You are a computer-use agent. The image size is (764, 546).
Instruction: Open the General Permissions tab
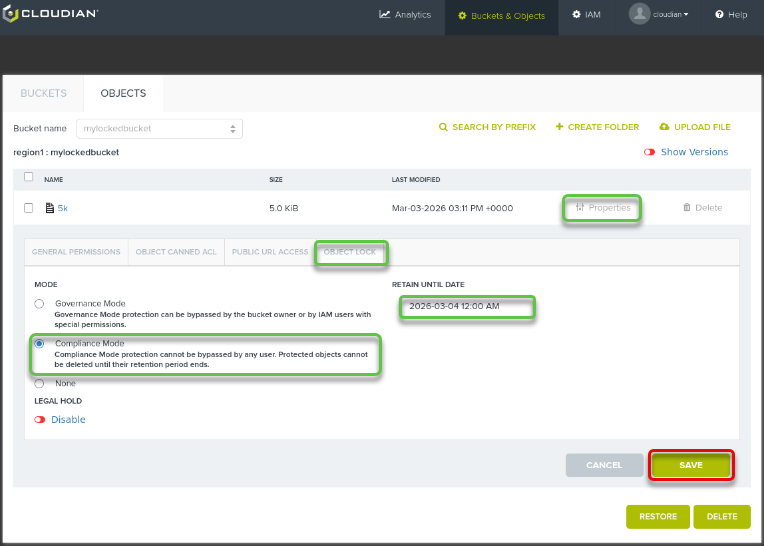(x=76, y=252)
